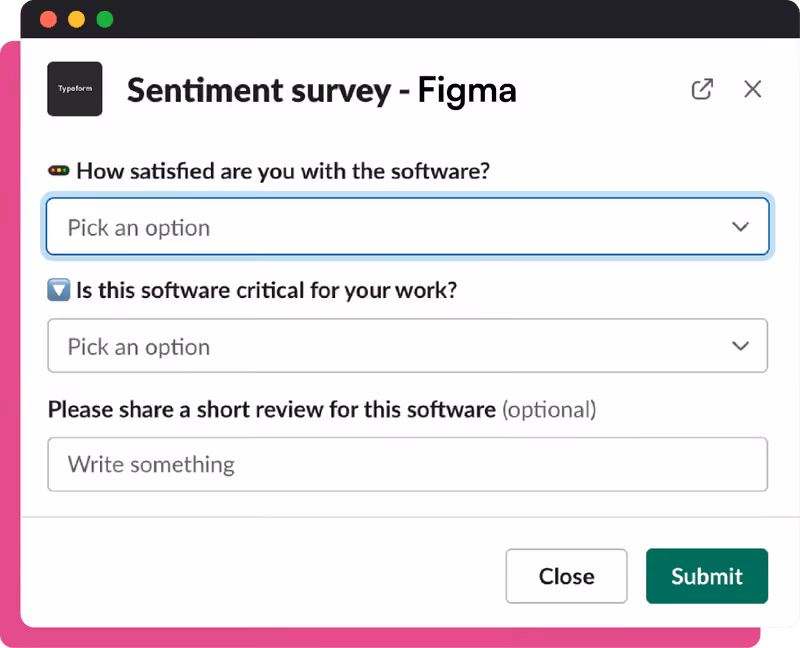Click the red window close dot
Image resolution: width=800 pixels, height=648 pixels.
coord(48,19)
